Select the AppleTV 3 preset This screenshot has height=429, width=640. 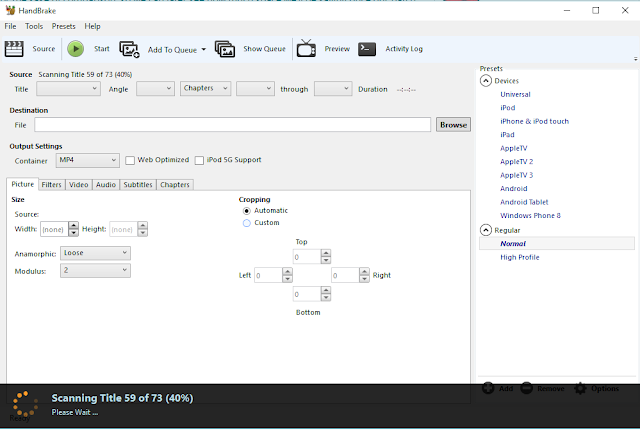pyautogui.click(x=516, y=175)
